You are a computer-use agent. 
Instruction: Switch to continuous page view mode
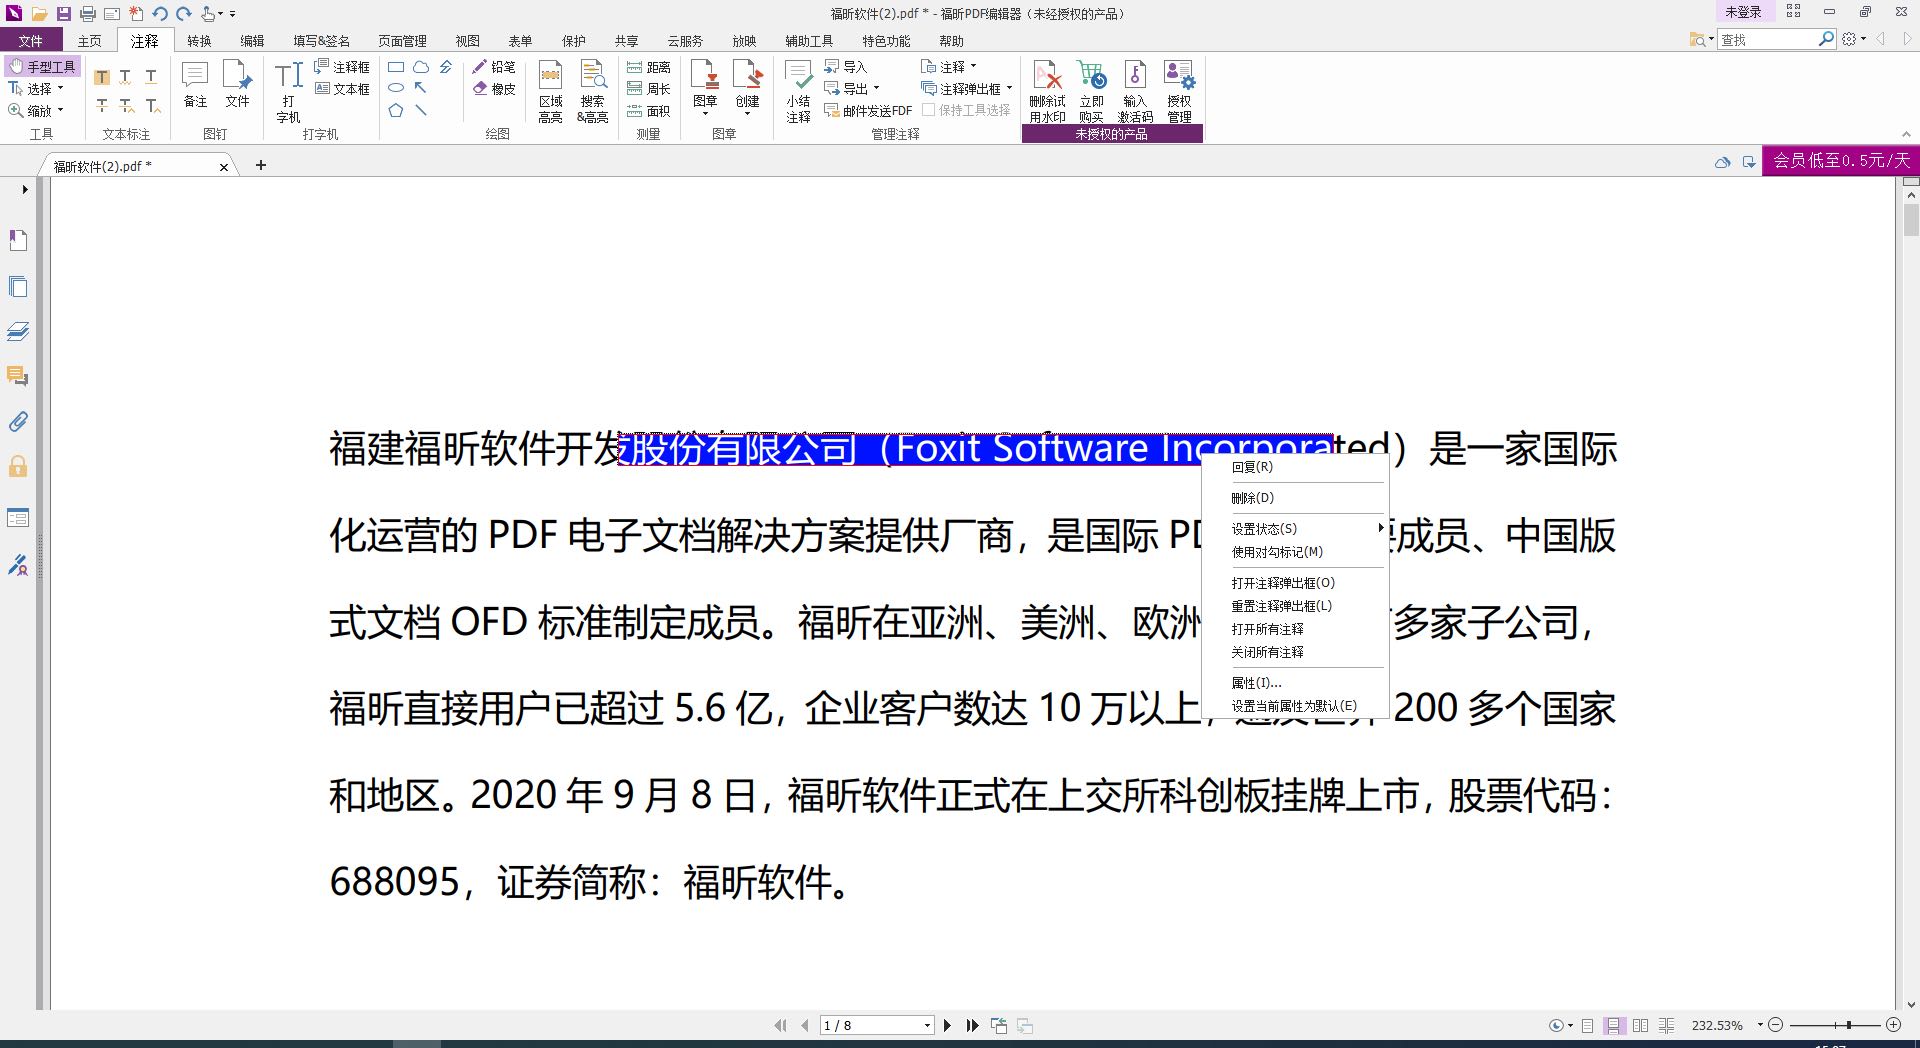pos(1614,1025)
